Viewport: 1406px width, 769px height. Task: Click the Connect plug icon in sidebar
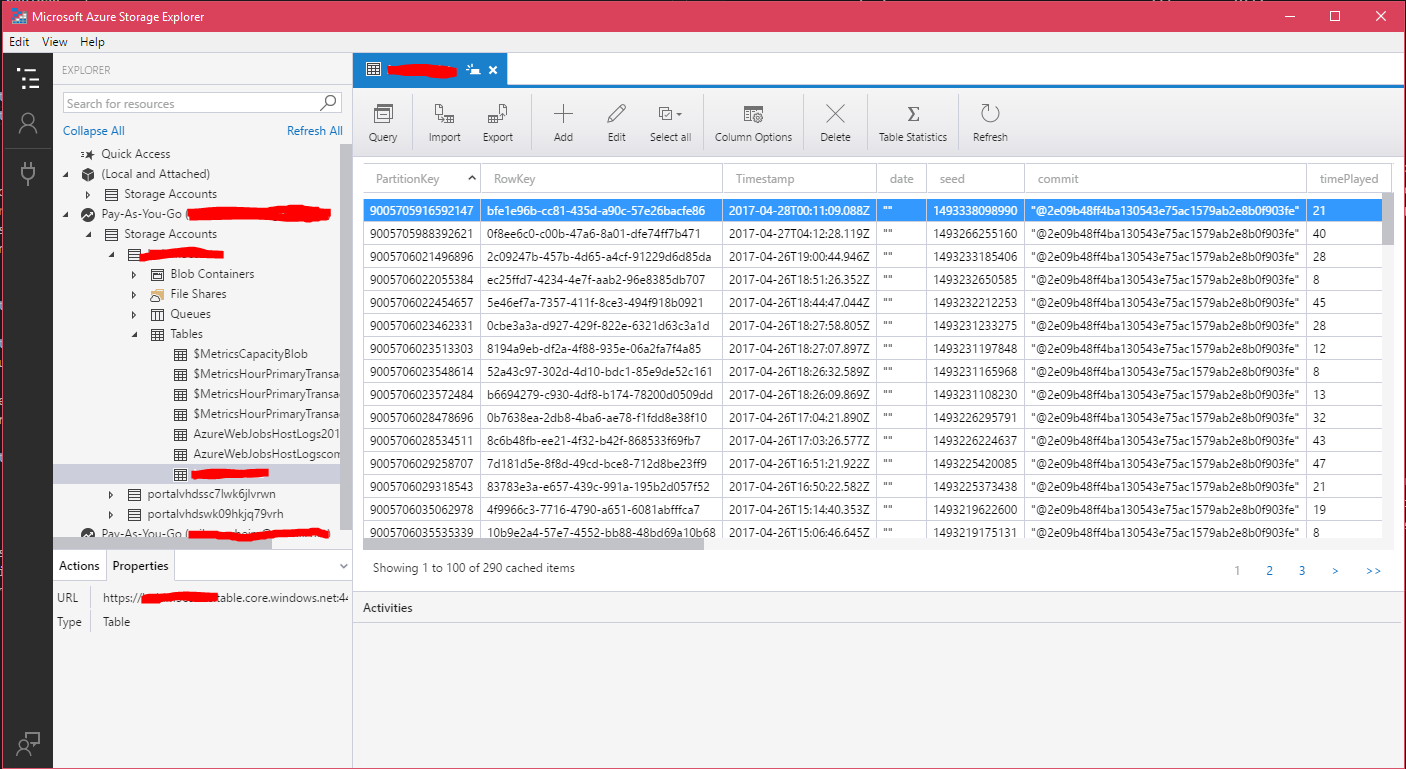pyautogui.click(x=28, y=174)
